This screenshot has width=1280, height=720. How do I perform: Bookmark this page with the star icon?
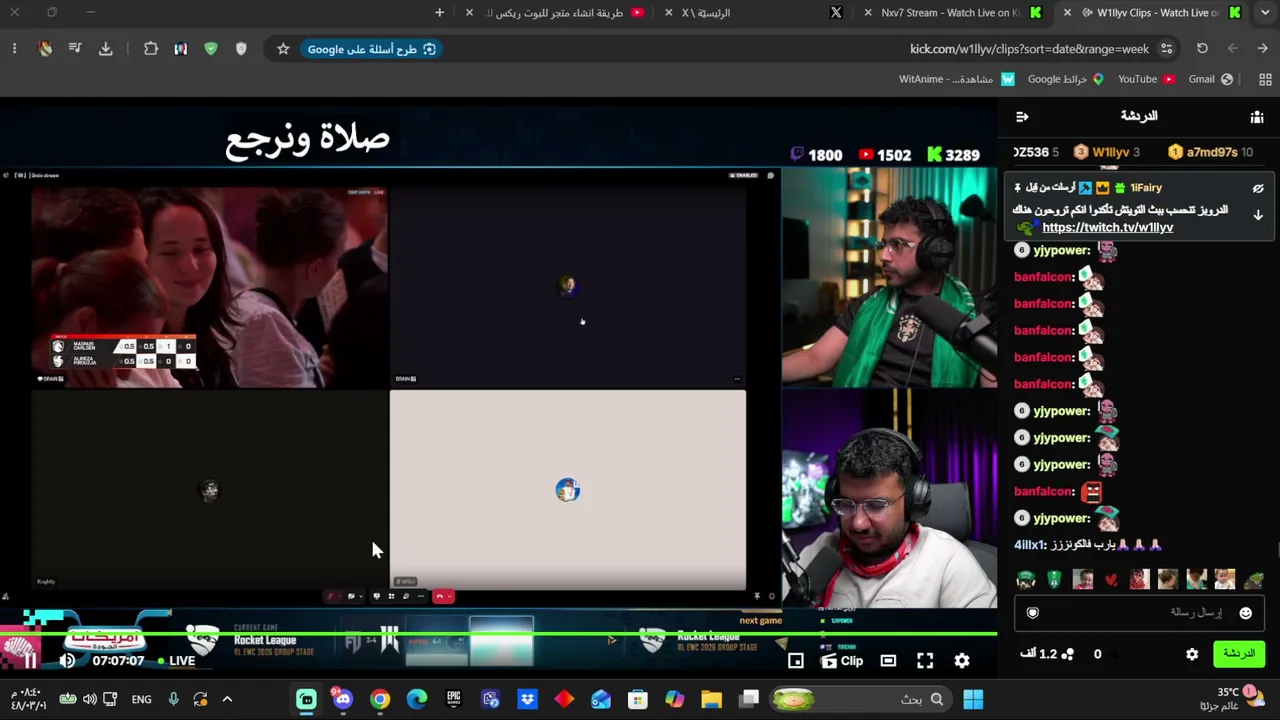coord(283,49)
